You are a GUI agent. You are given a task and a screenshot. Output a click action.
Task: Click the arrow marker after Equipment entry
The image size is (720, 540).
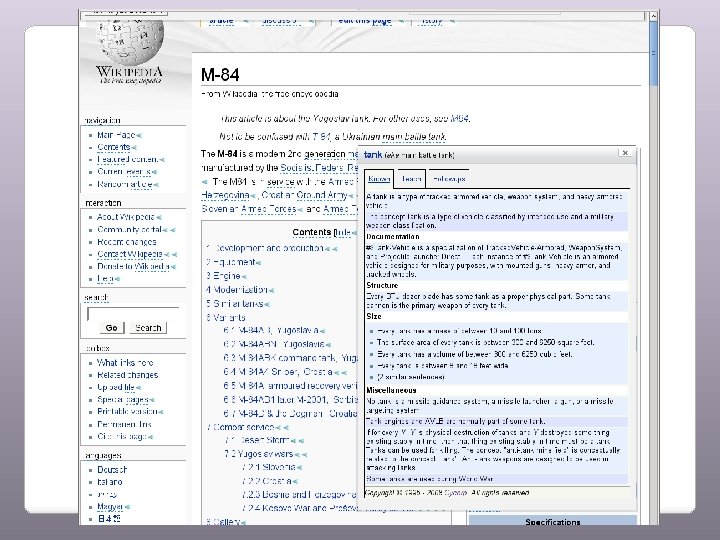click(x=259, y=263)
